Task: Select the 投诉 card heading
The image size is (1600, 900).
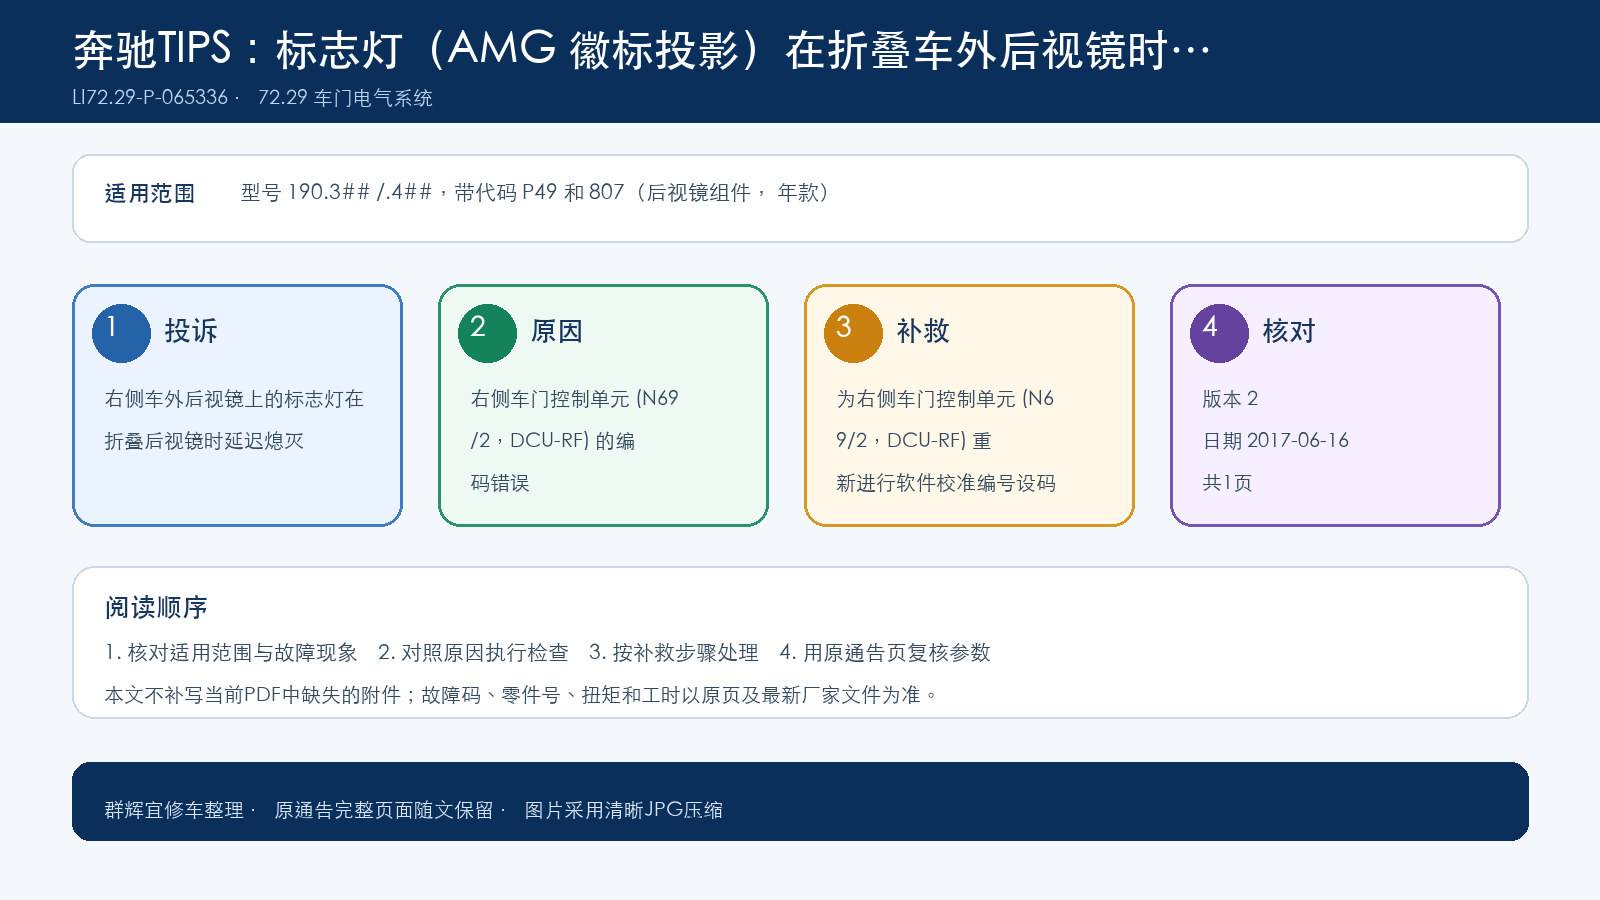Action: coord(191,331)
